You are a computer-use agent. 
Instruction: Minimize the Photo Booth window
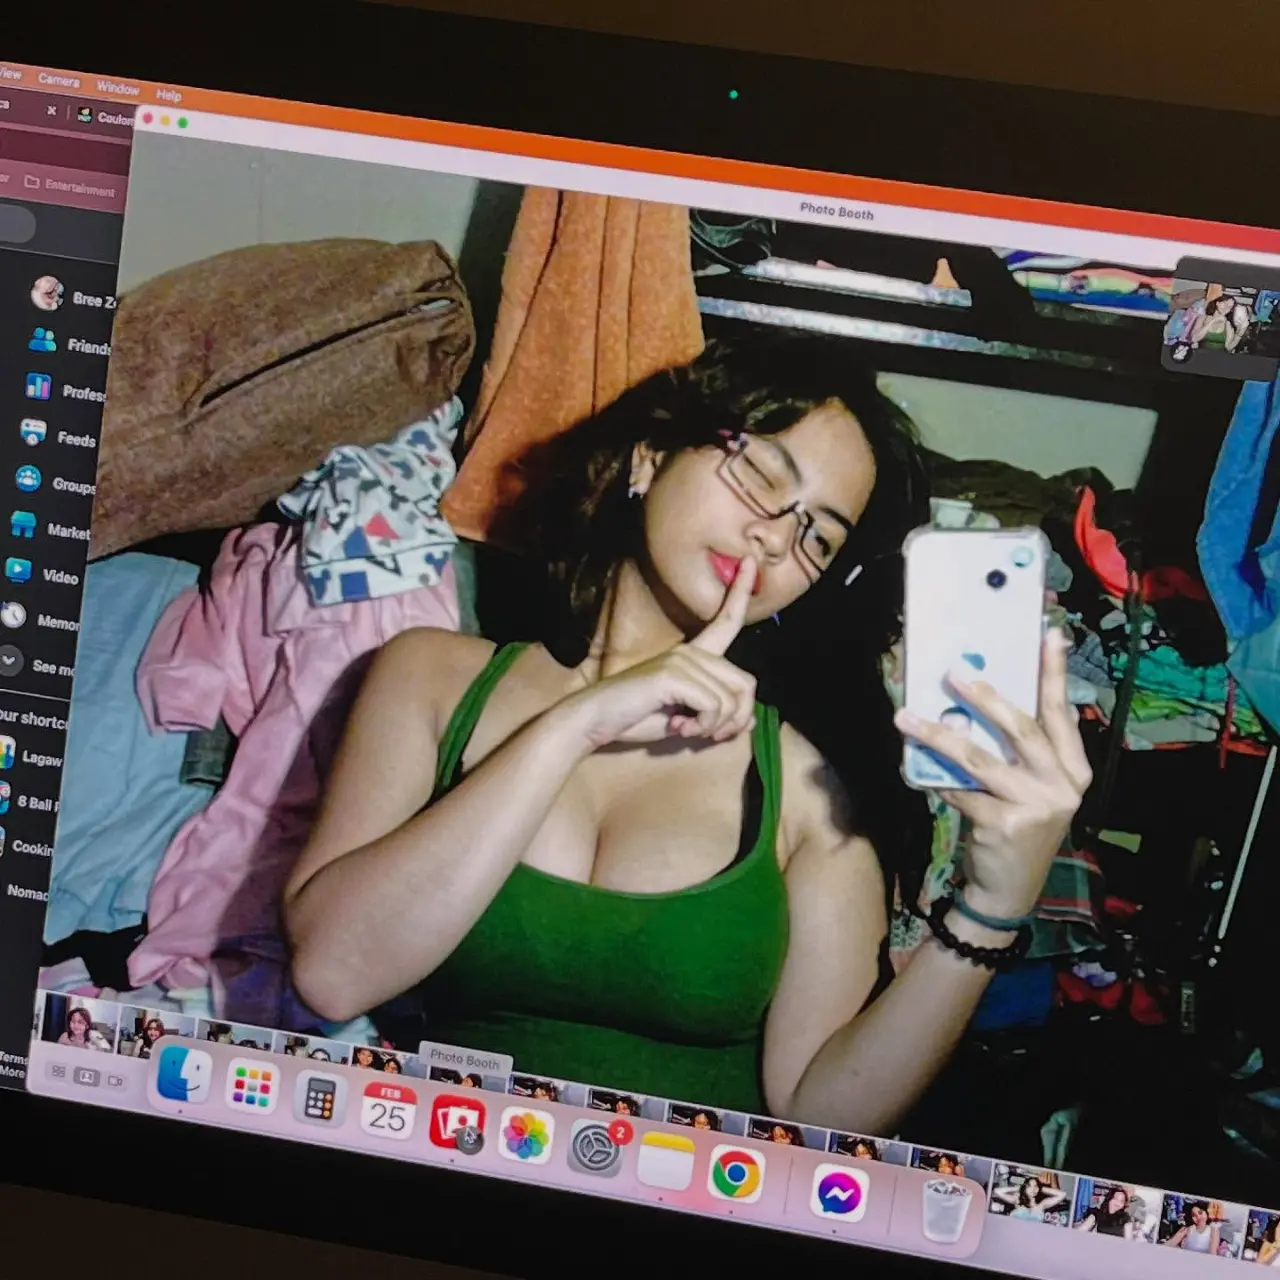pos(165,120)
